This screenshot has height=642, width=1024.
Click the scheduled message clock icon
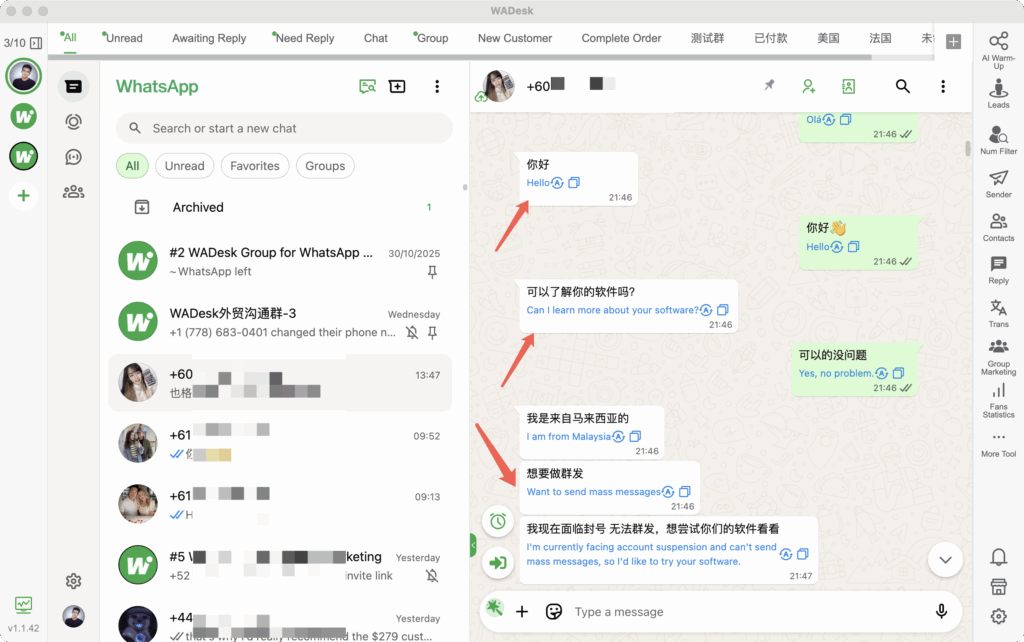click(x=498, y=521)
